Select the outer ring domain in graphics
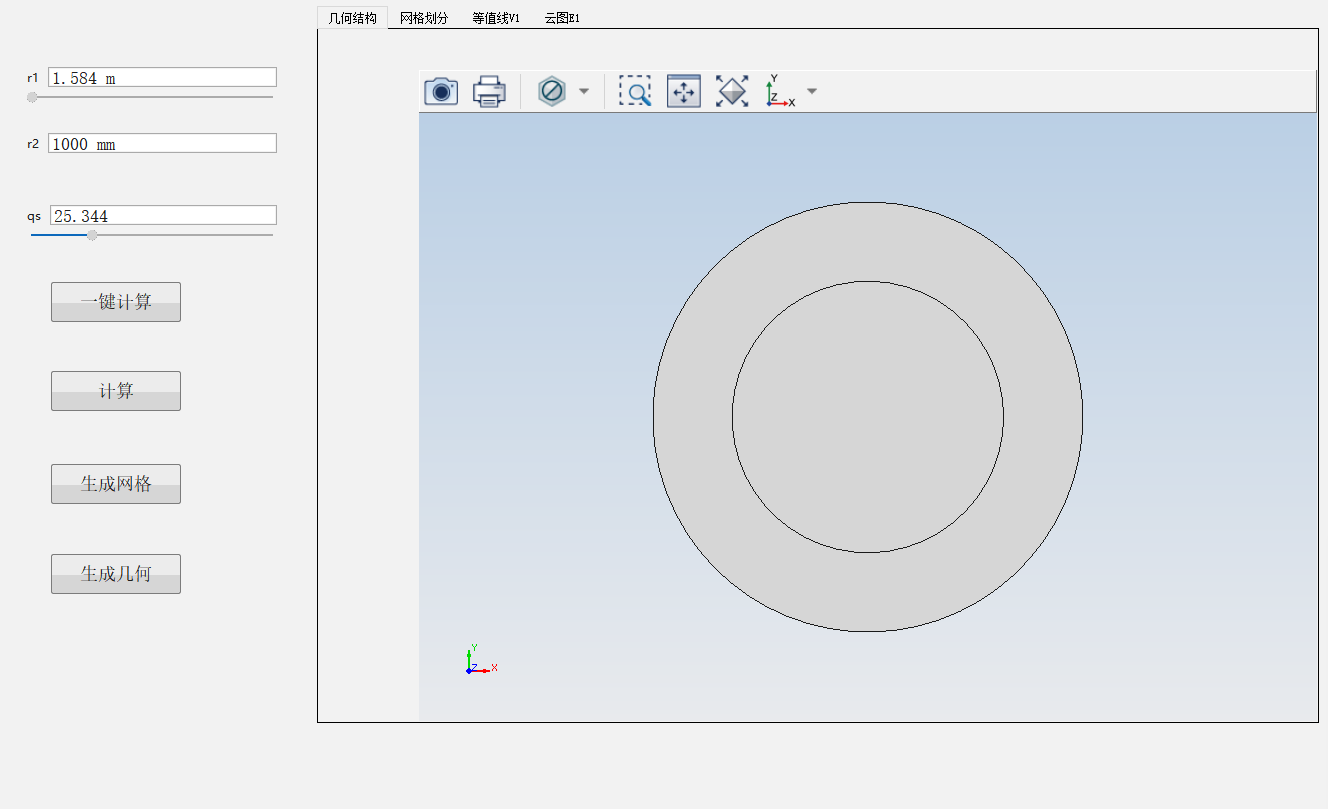The width and height of the screenshot is (1328, 809). pyautogui.click(x=692, y=417)
